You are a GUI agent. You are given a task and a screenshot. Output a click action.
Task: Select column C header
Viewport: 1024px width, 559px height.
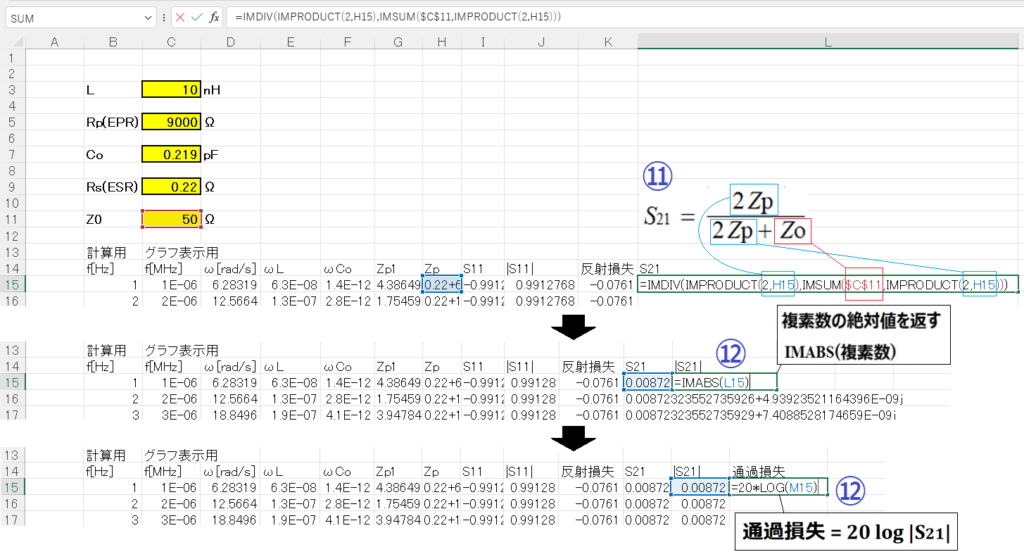point(172,40)
